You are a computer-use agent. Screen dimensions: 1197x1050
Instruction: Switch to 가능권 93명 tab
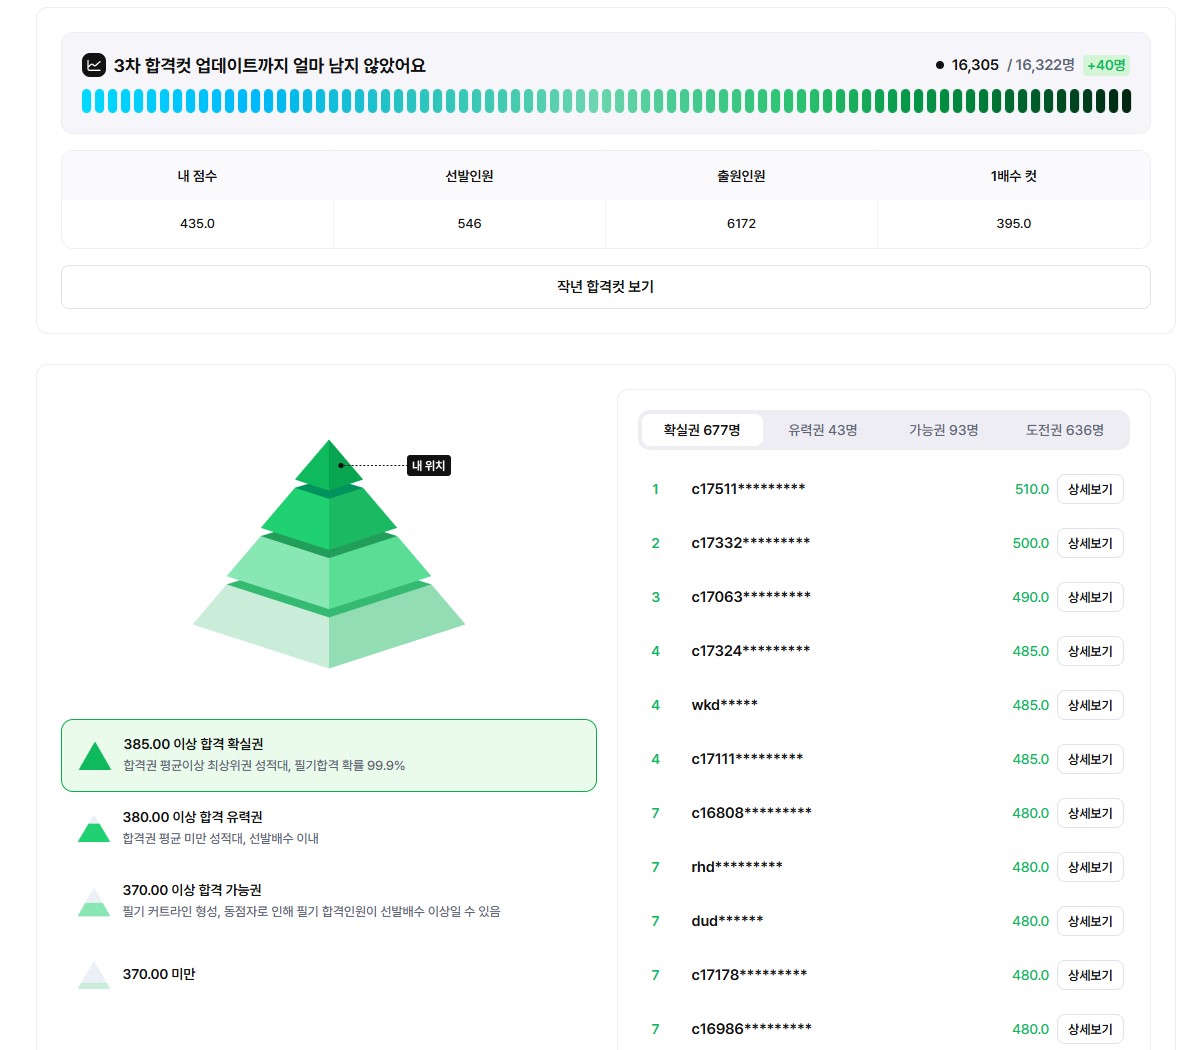pyautogui.click(x=944, y=430)
